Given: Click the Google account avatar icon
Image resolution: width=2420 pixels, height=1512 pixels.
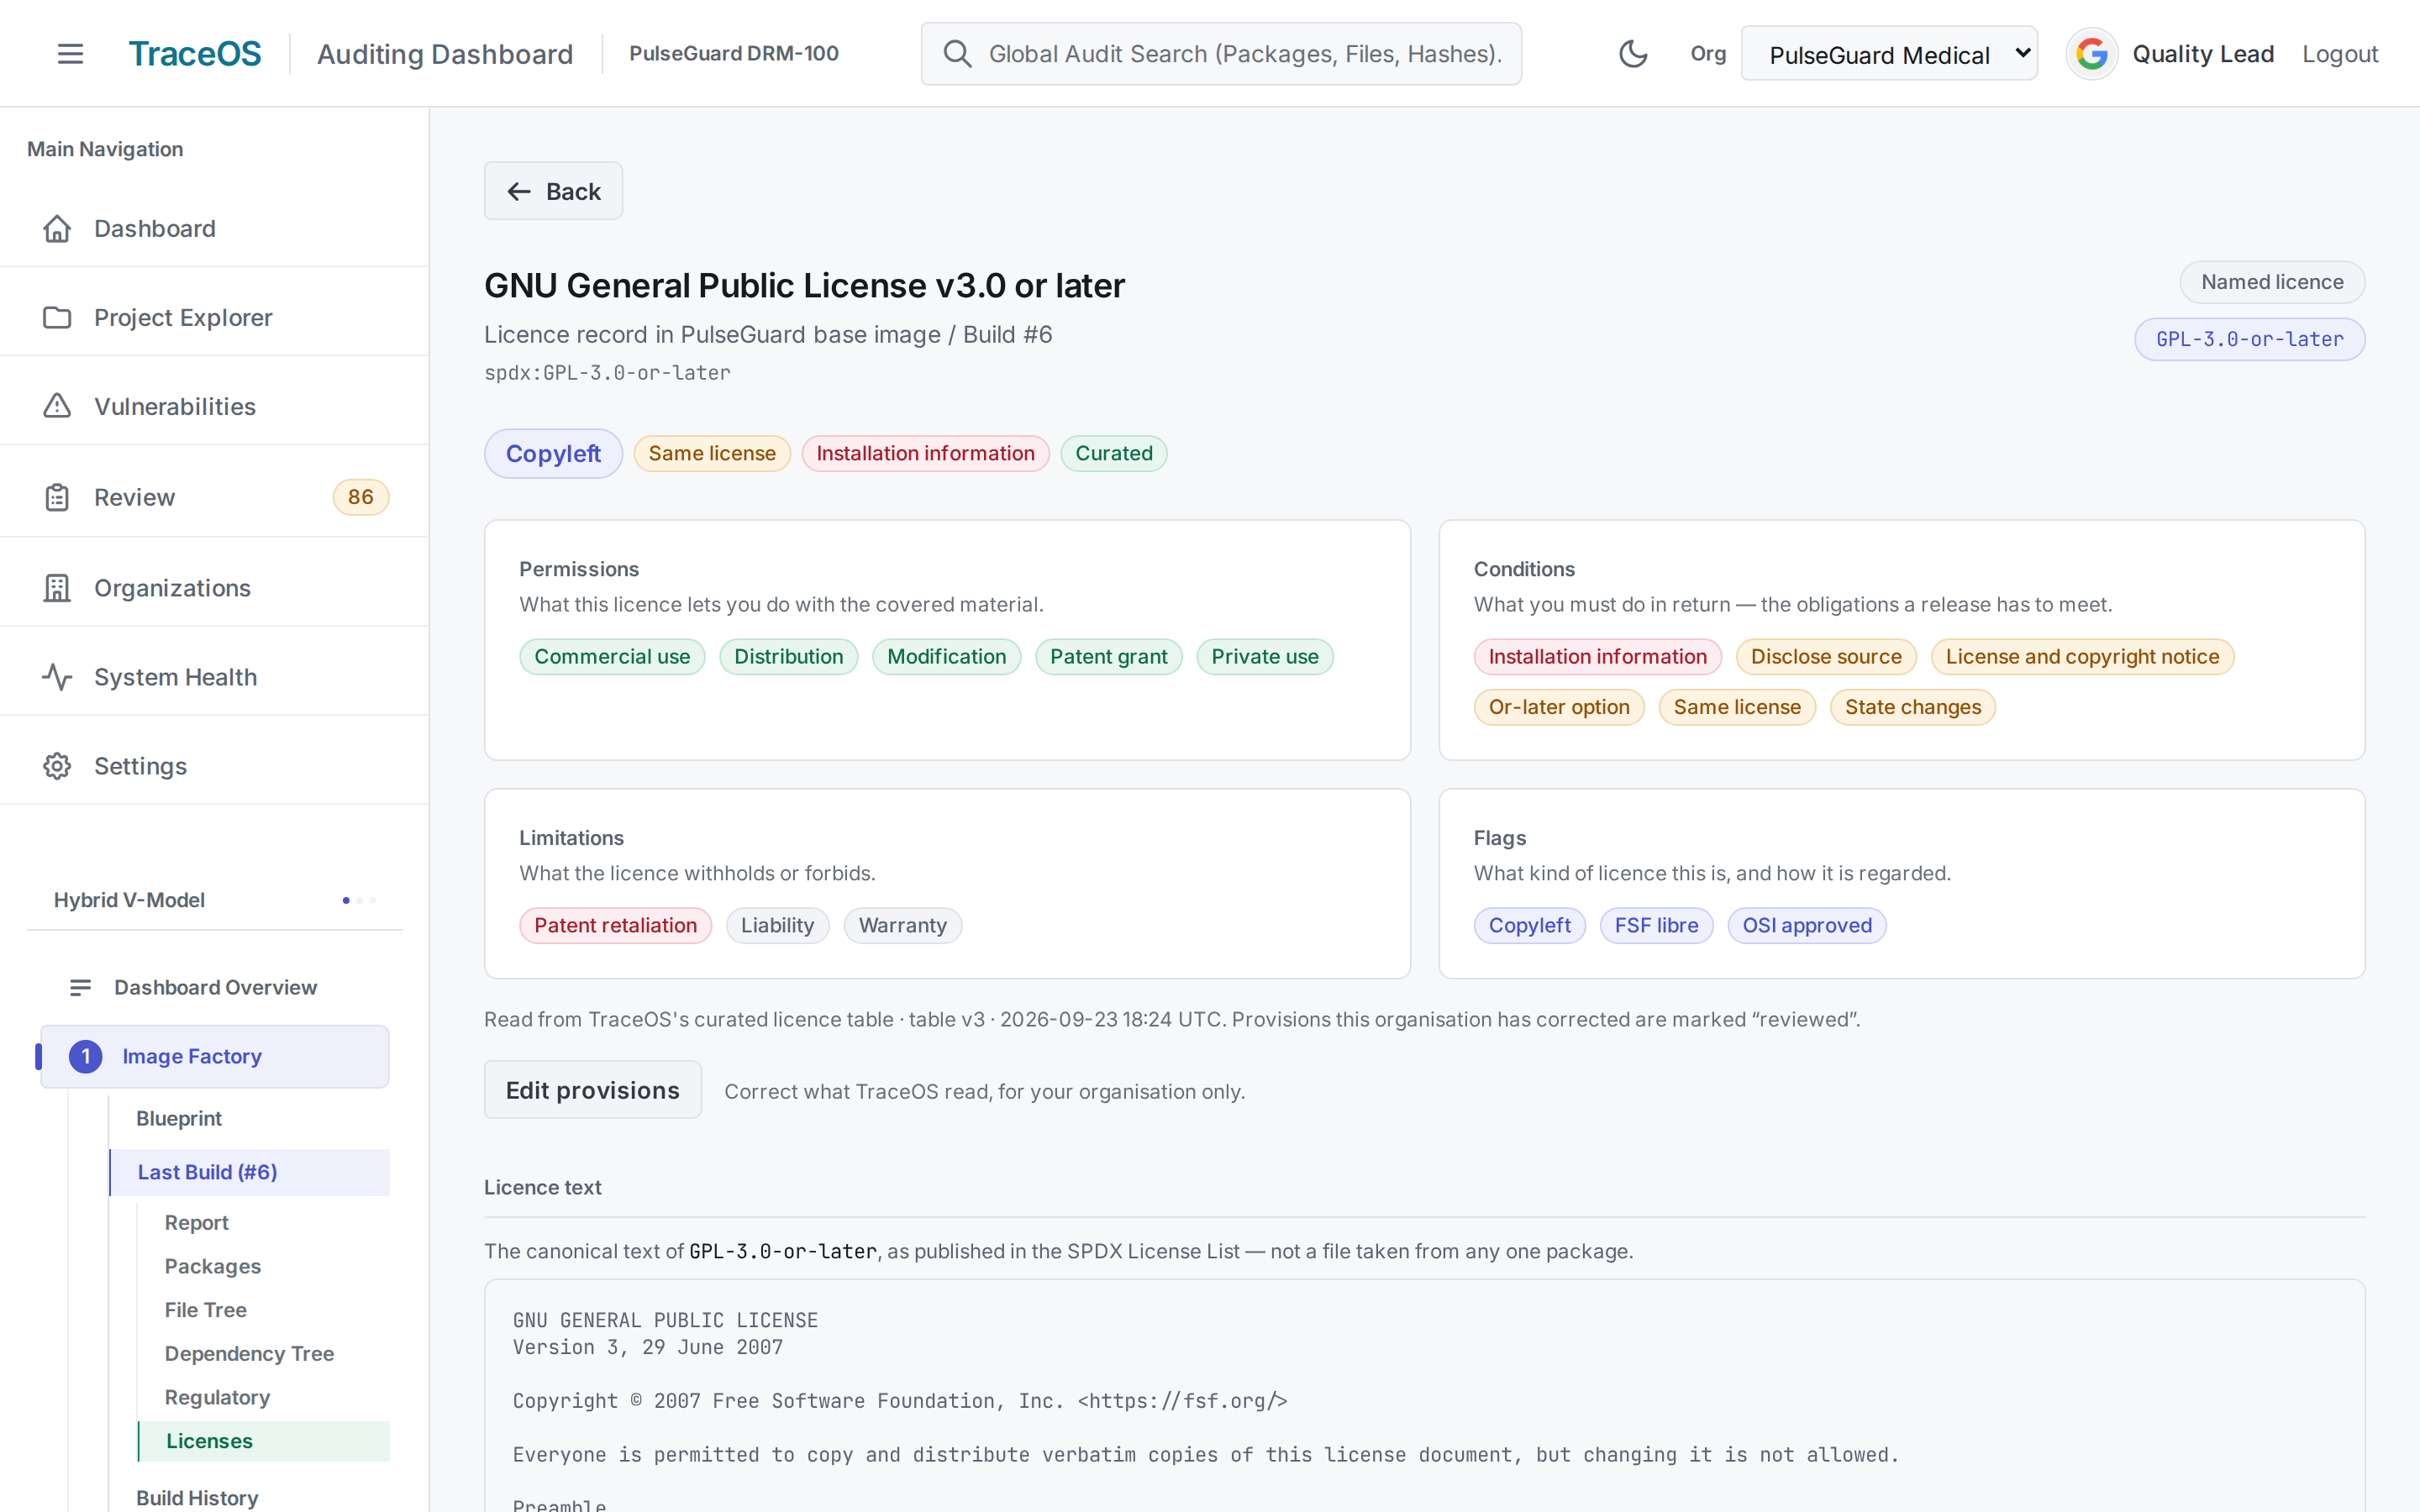Looking at the screenshot, I should pyautogui.click(x=2091, y=54).
